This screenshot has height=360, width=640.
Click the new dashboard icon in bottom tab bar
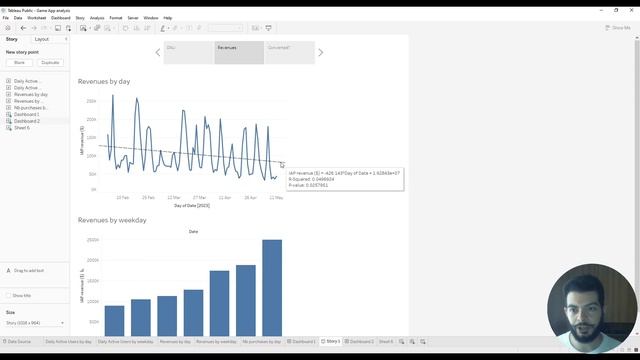(x=412, y=341)
